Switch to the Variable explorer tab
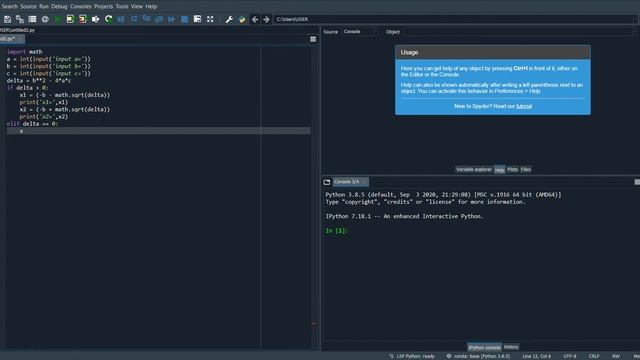Screen dimensions: 640x360 (473, 169)
